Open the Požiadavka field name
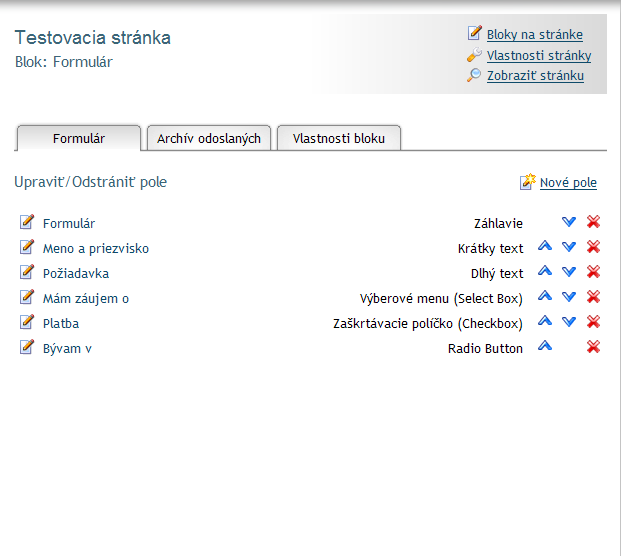The width and height of the screenshot is (621, 556). pyautogui.click(x=76, y=273)
